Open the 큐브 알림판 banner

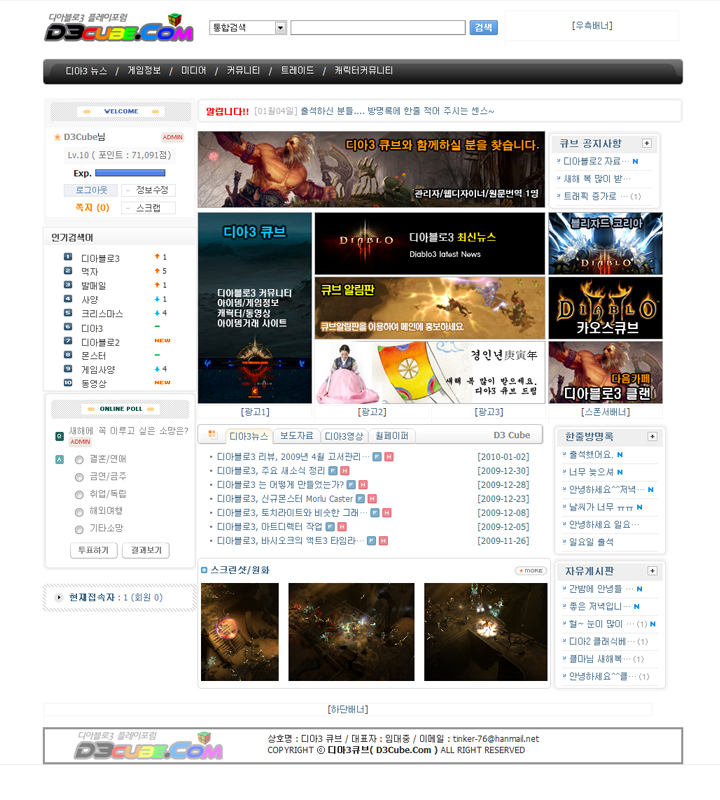(x=430, y=308)
